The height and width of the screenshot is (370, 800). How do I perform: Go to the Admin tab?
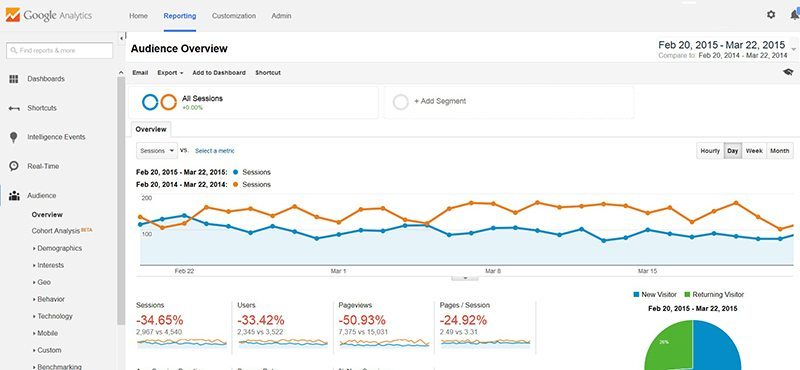click(281, 16)
